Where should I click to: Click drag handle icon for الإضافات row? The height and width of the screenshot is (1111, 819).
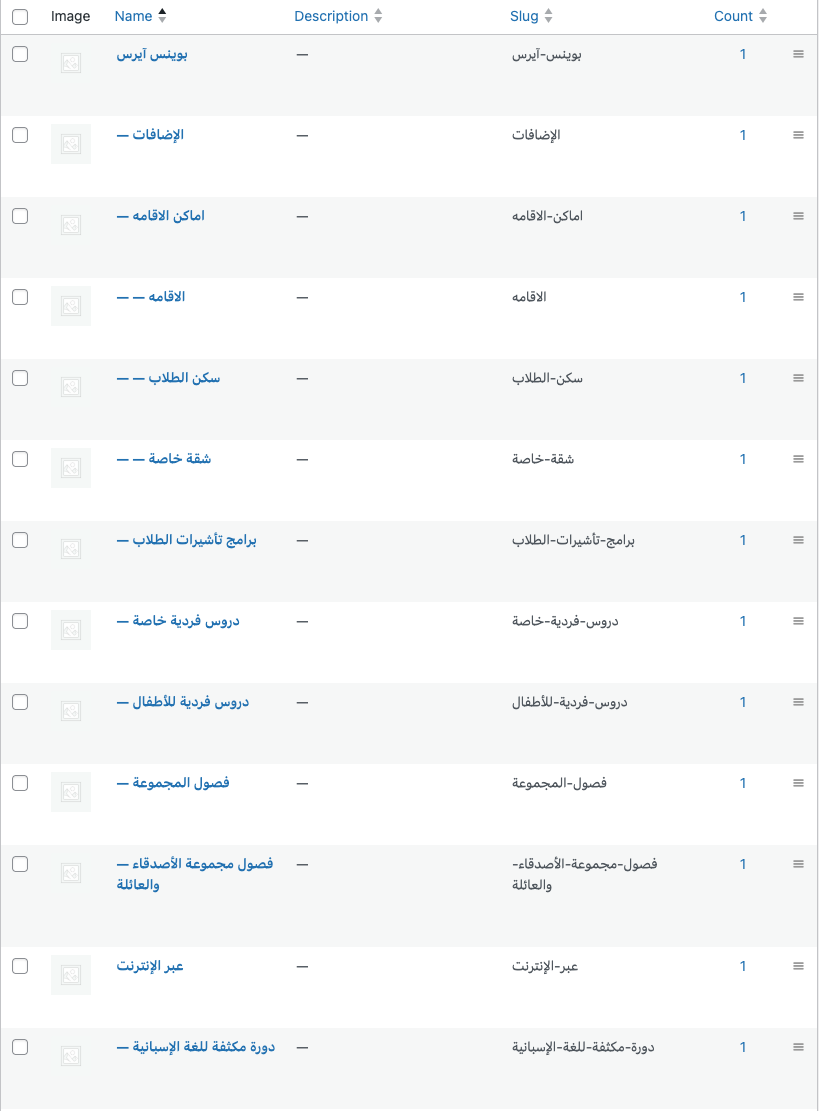(x=798, y=135)
